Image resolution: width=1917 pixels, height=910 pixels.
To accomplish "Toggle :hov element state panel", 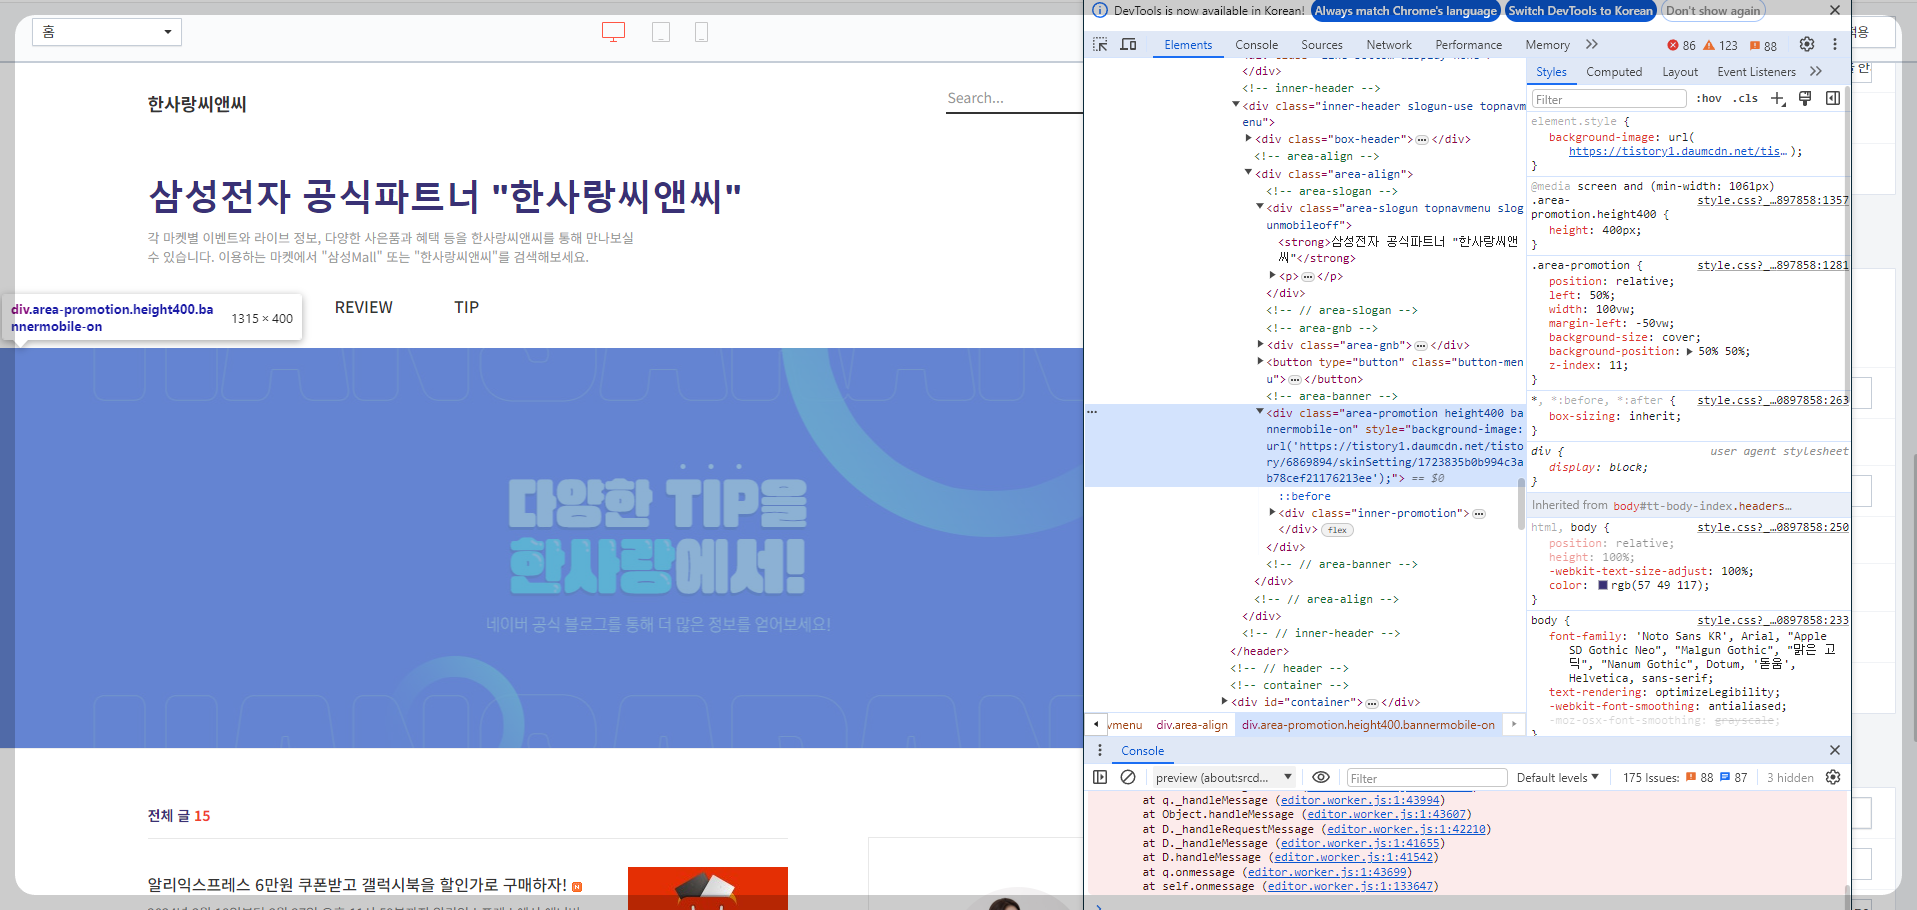I will [x=1709, y=98].
